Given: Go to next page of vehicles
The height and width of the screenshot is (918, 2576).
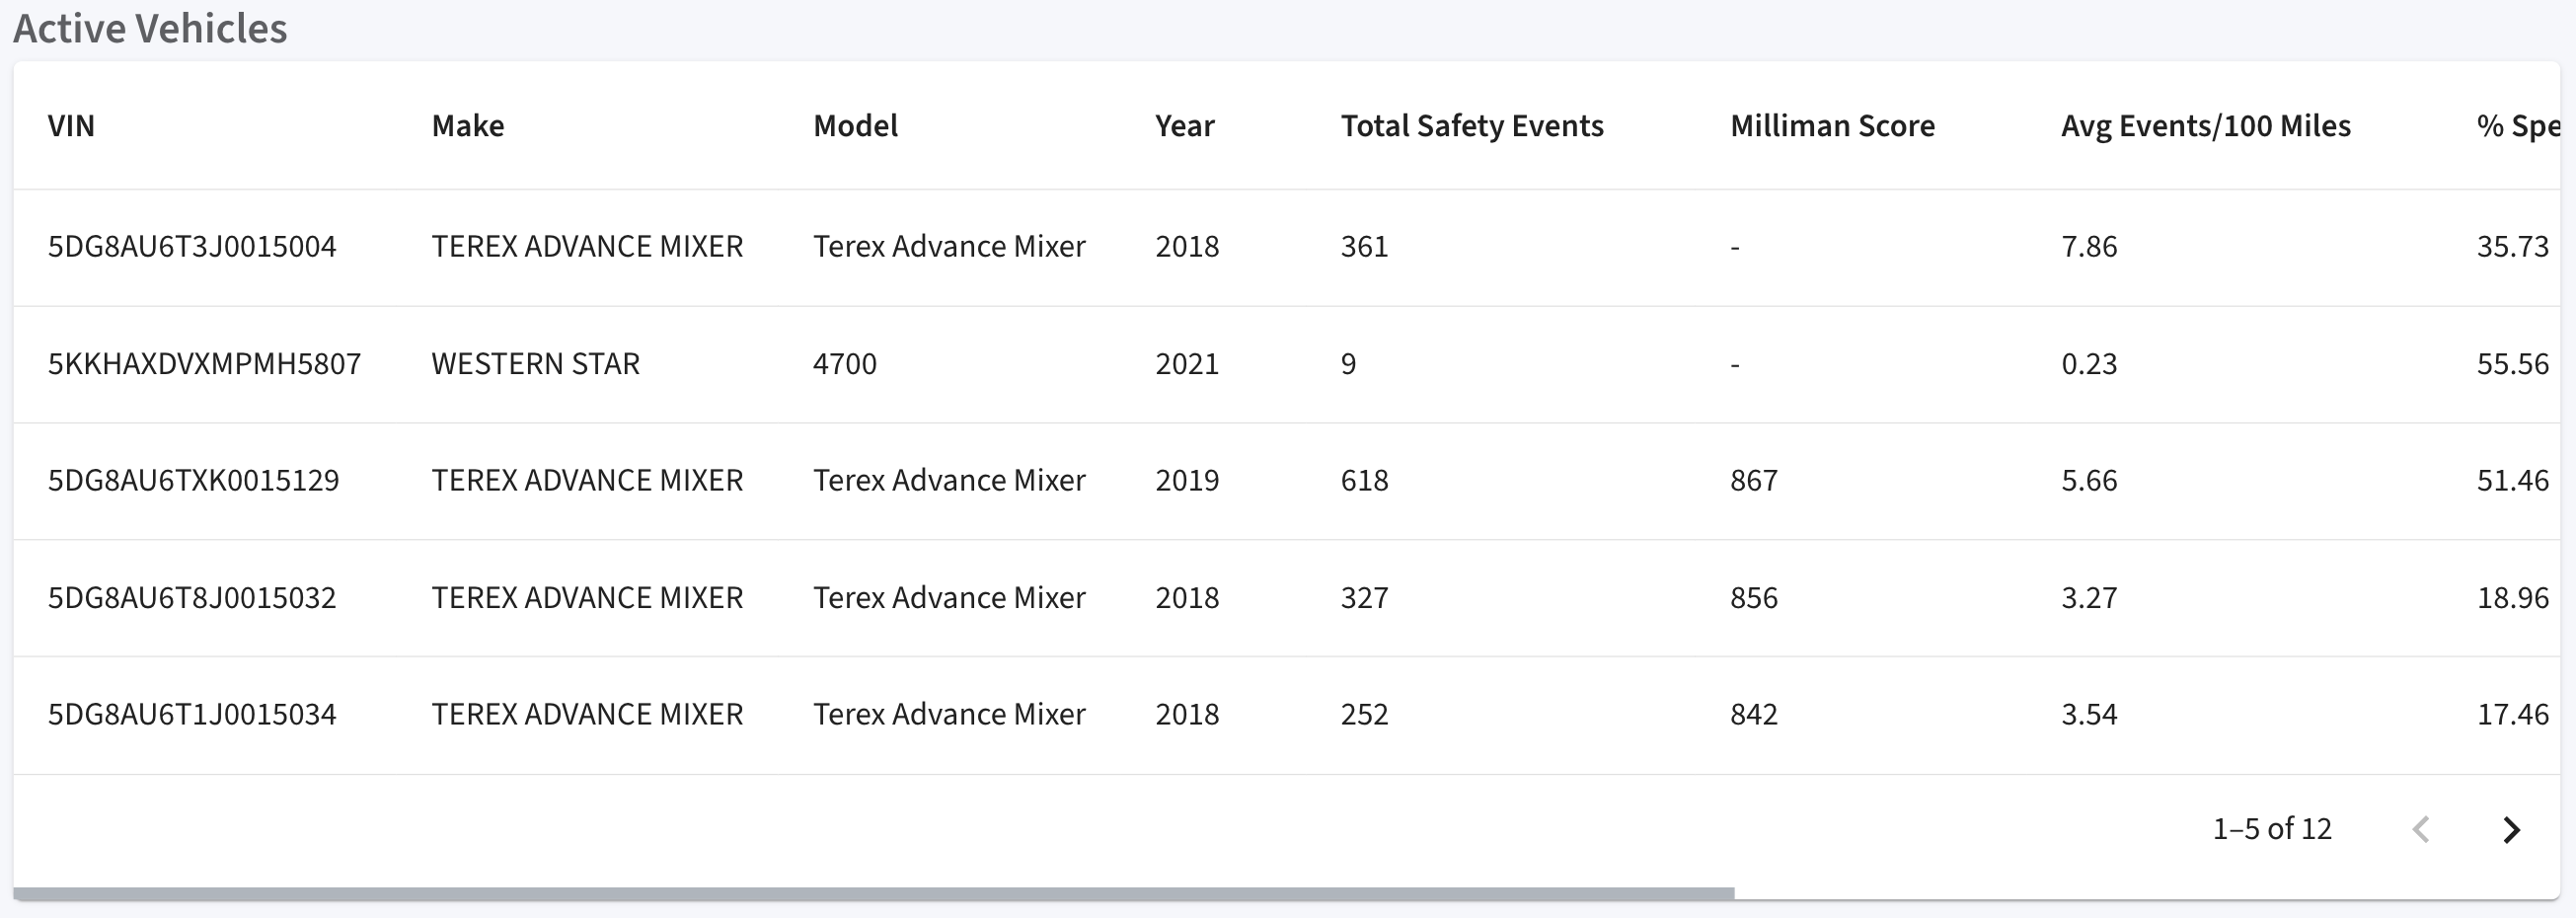Looking at the screenshot, I should click(x=2511, y=829).
